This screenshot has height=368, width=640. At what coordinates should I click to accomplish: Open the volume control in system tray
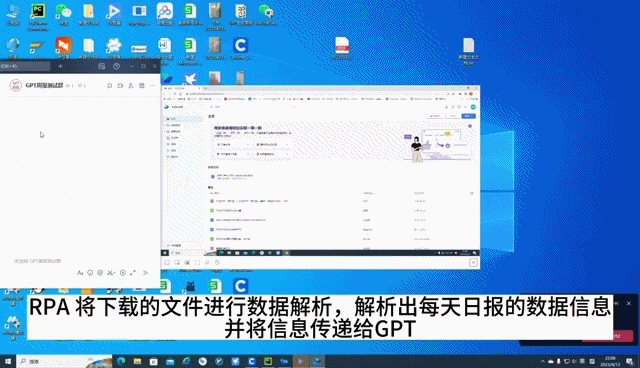pyautogui.click(x=574, y=361)
